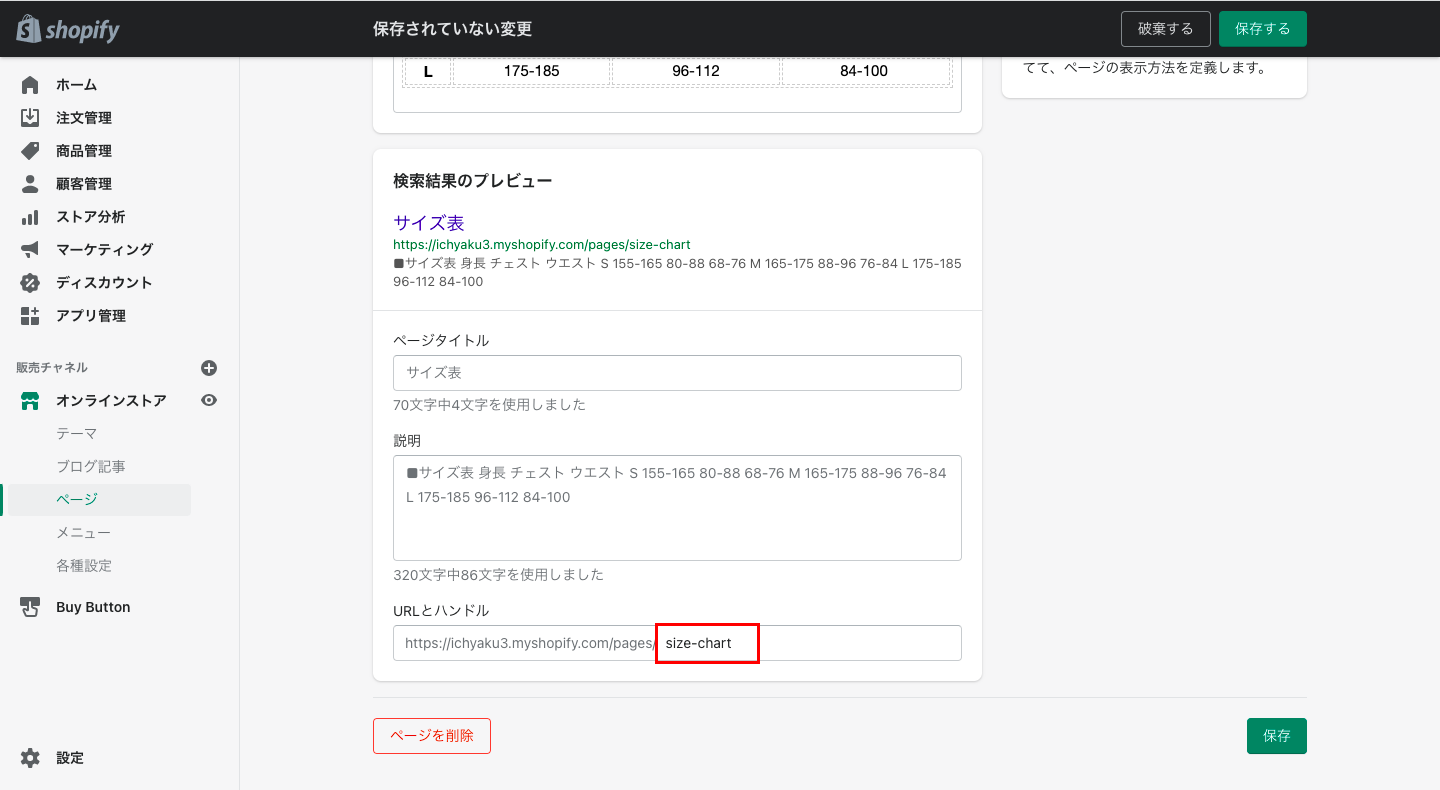
Task: Open ブログ記事 submenu item
Action: tap(91, 467)
